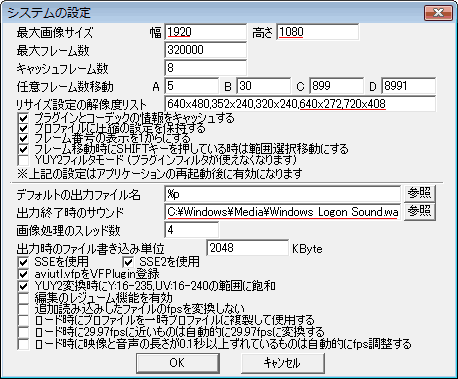
Task: Click the キャッシュフレーム数 input field
Action: pyautogui.click(x=206, y=68)
